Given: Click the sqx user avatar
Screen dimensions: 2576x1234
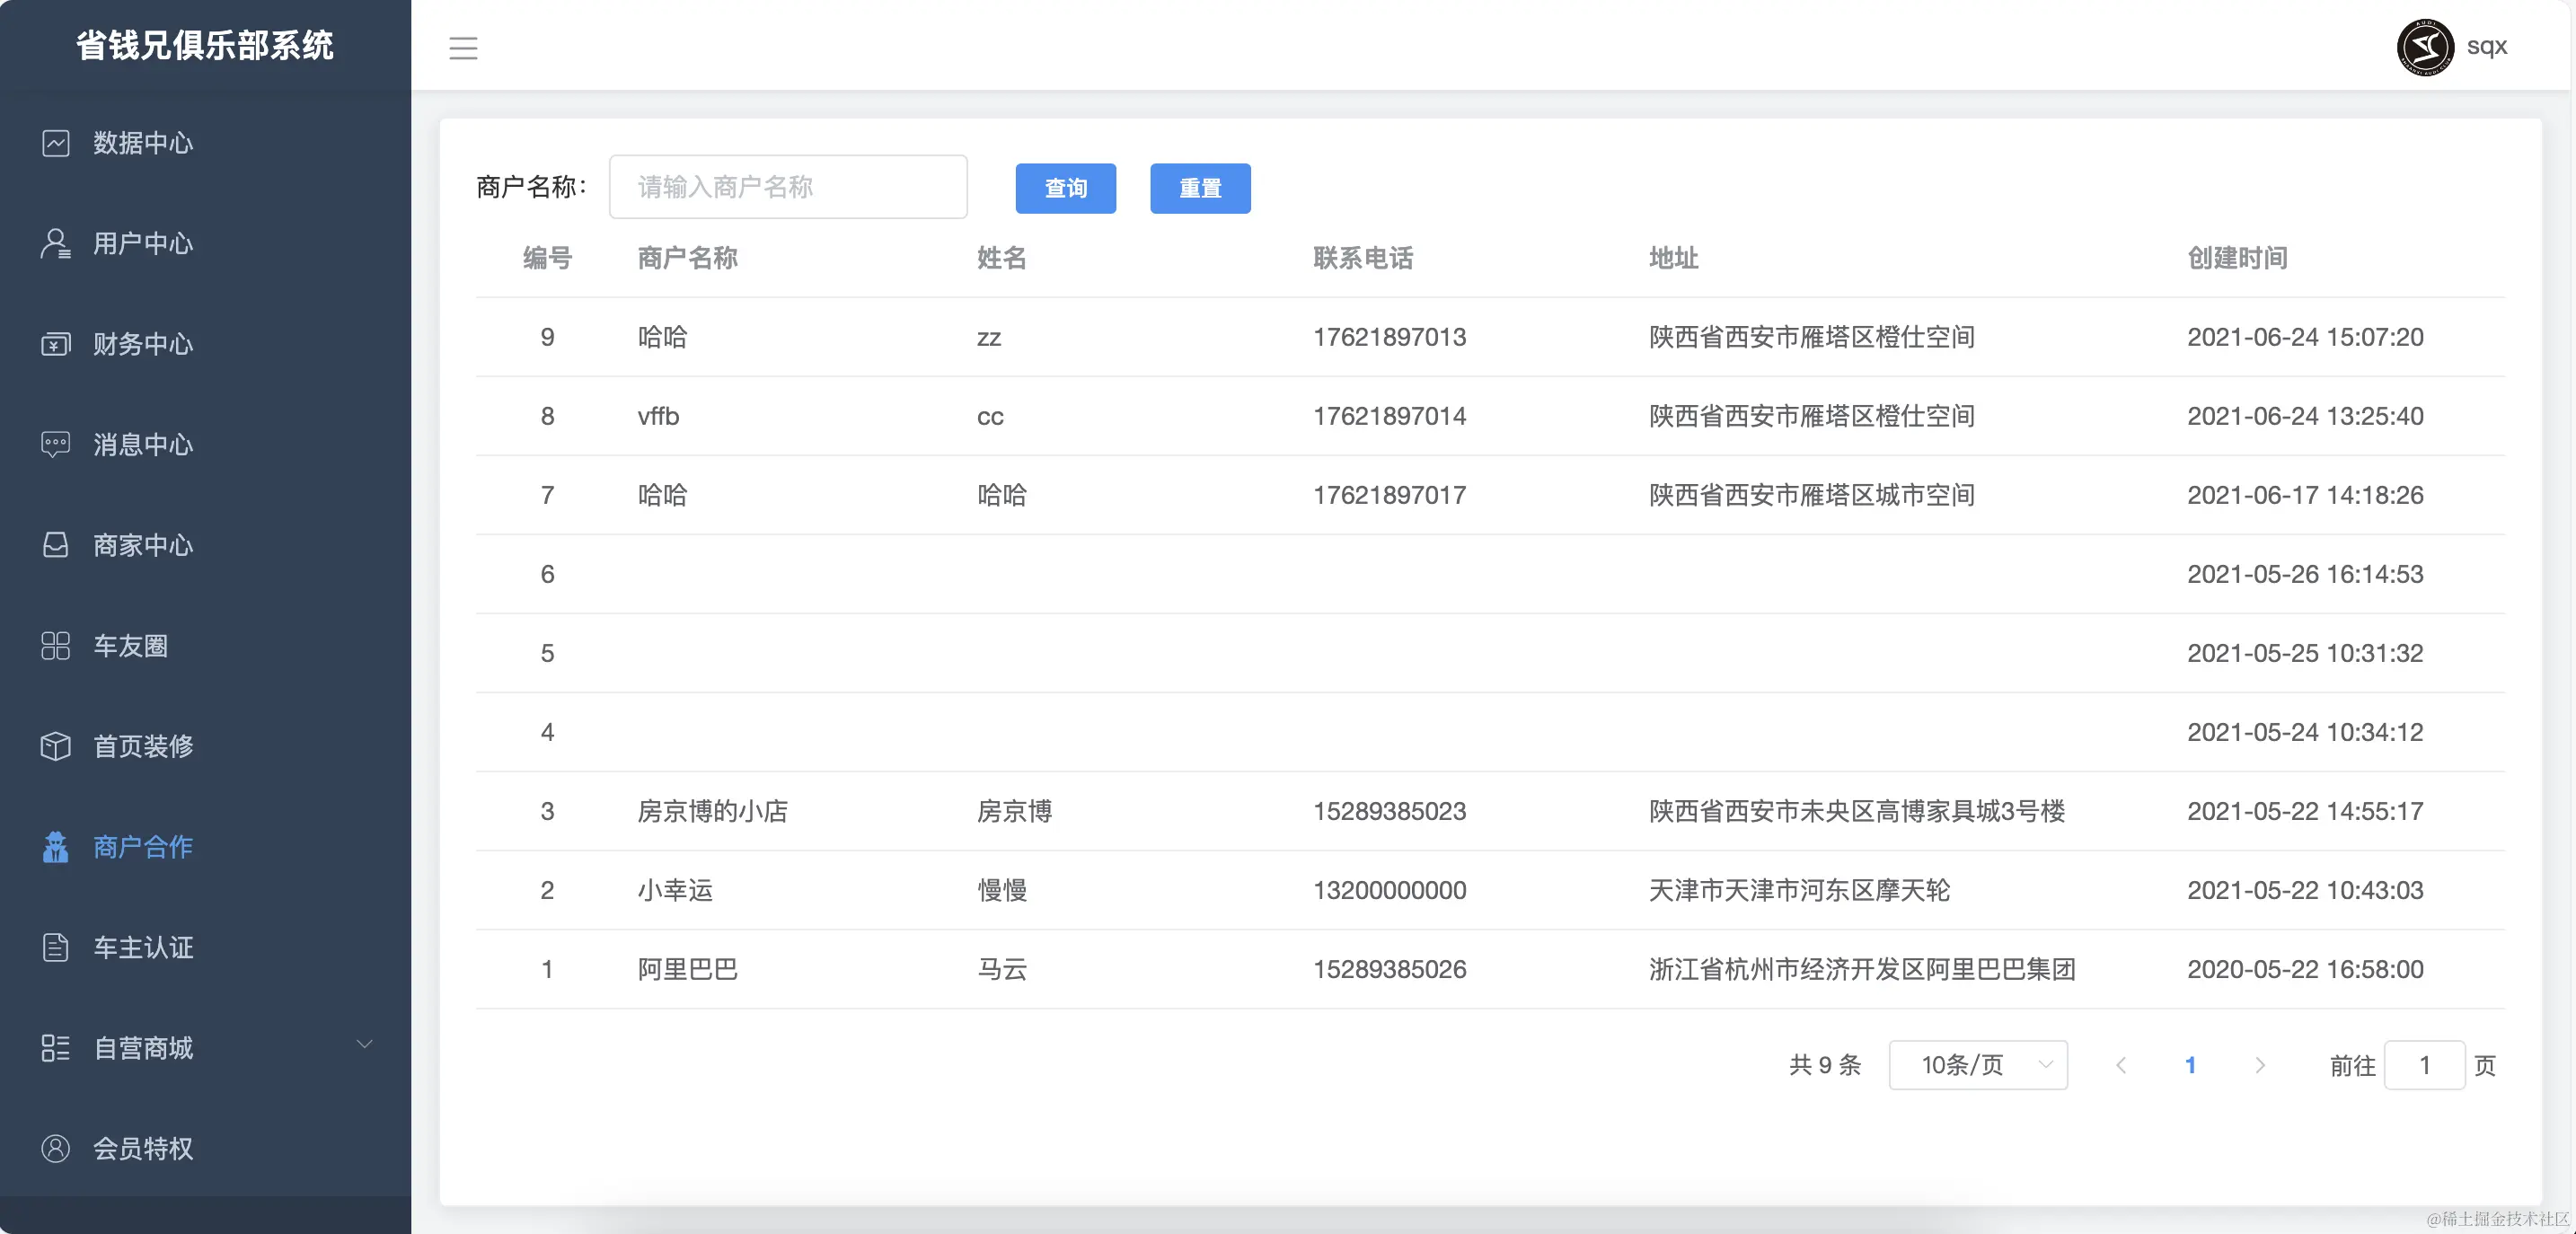Looking at the screenshot, I should pos(2425,47).
